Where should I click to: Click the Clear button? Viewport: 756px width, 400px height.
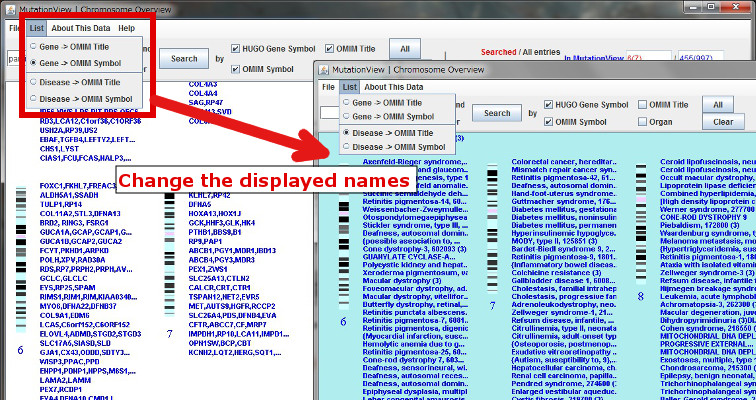pos(723,121)
